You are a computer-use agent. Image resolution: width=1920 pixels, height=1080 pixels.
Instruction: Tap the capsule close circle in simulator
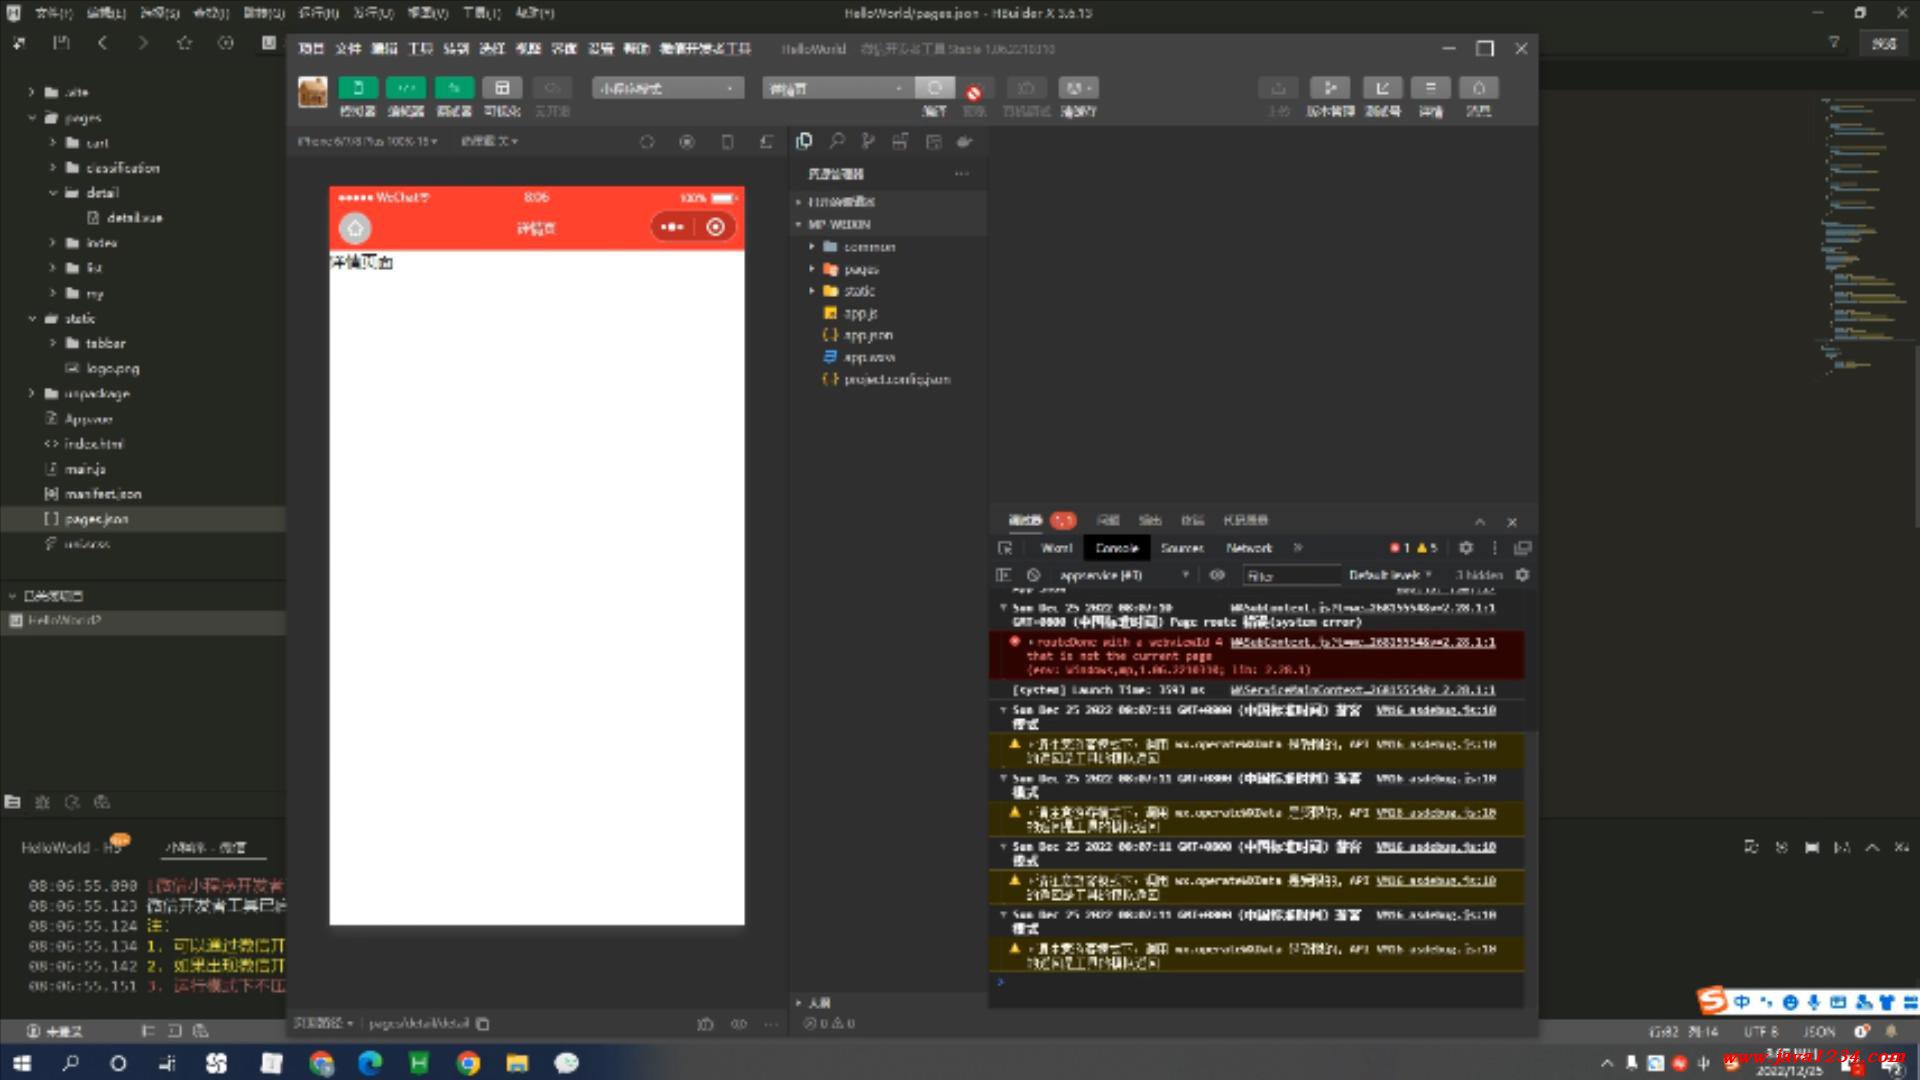[716, 227]
